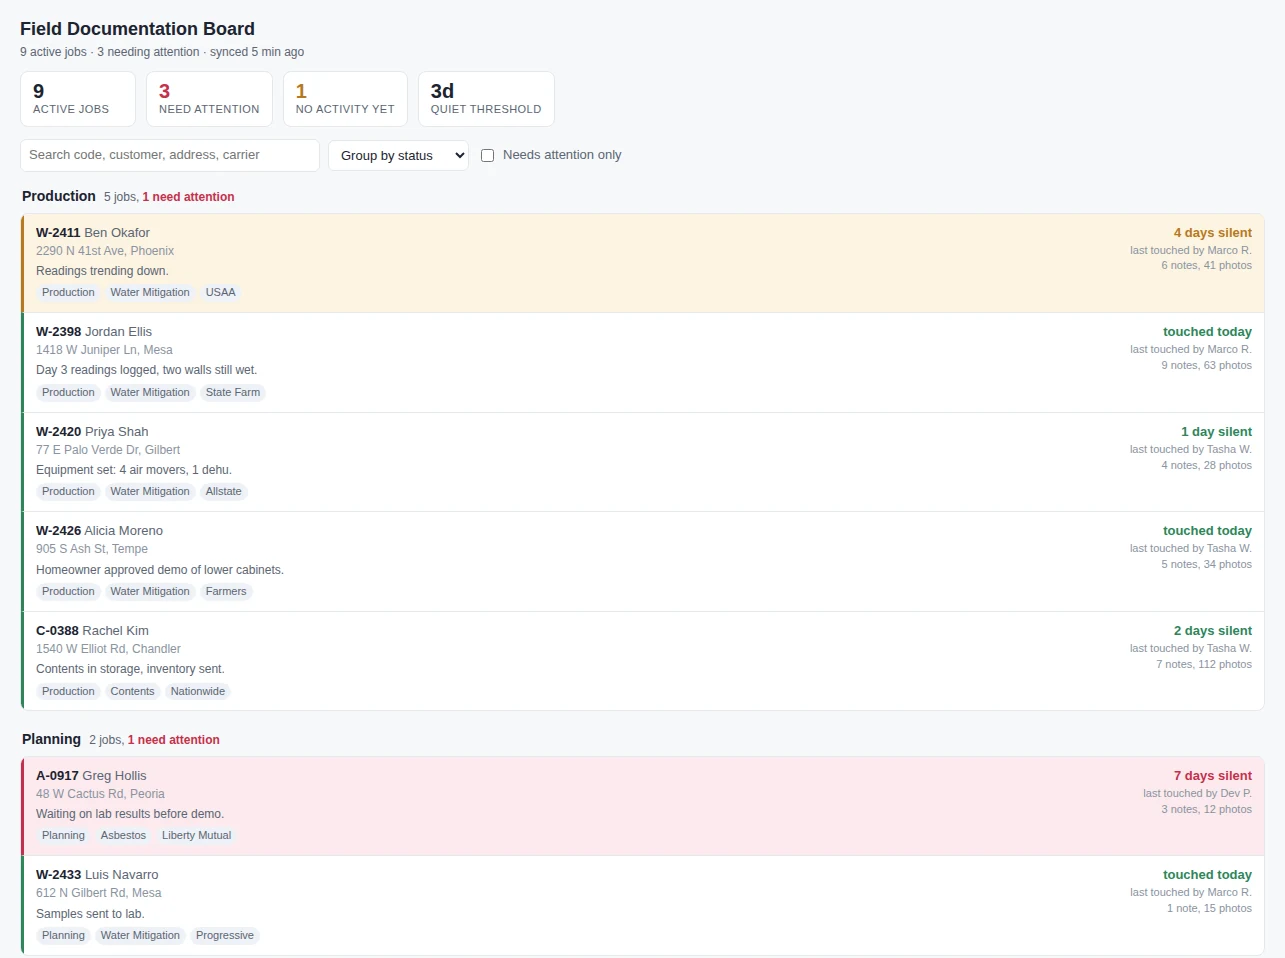The width and height of the screenshot is (1285, 958).
Task: Click the Liberty Mutual carrier tag
Action: tap(196, 836)
